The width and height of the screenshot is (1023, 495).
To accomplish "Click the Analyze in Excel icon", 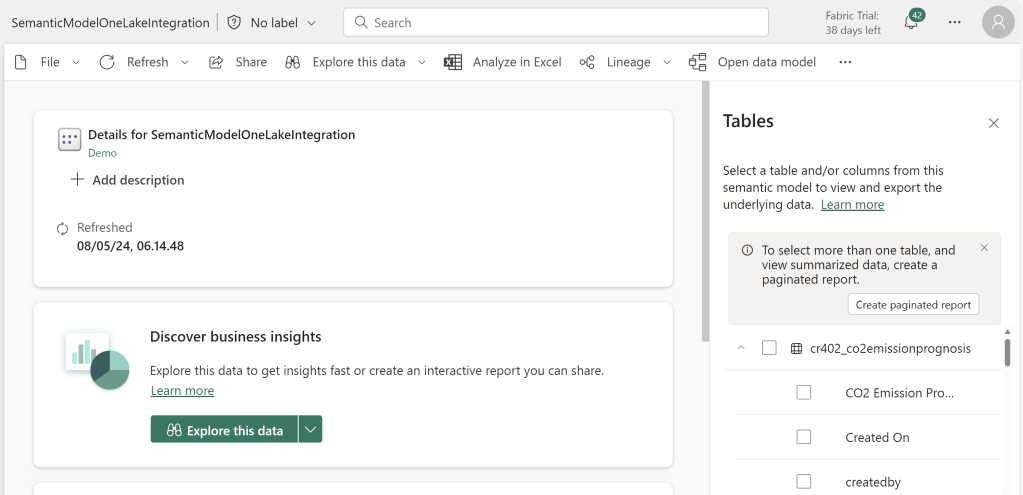I will (x=453, y=62).
